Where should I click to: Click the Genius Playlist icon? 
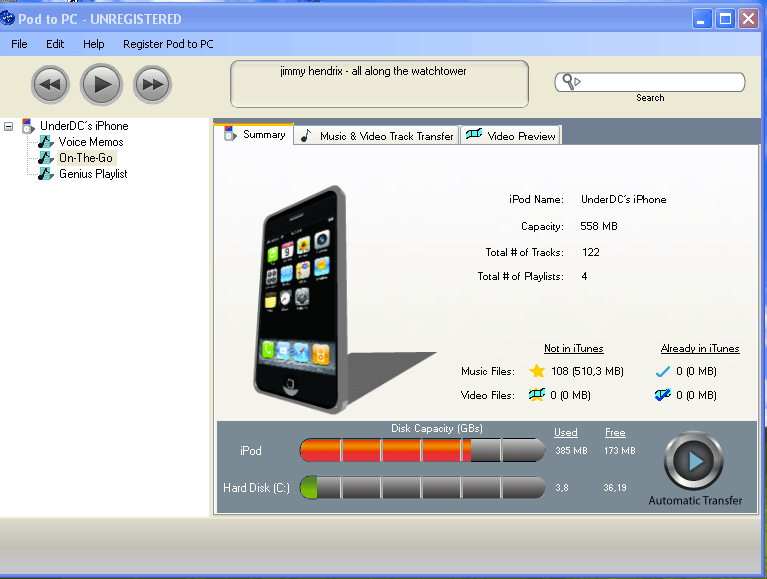coord(46,174)
